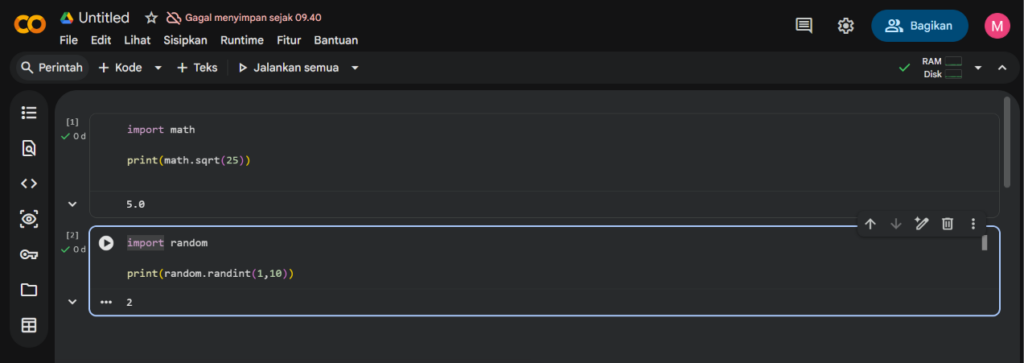
Task: Expand the Jalankan semua dropdown arrow
Action: [x=355, y=68]
